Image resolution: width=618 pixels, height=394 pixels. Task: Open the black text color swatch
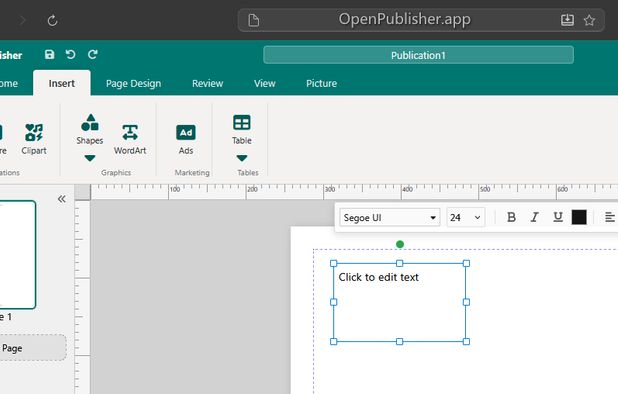[x=579, y=217]
